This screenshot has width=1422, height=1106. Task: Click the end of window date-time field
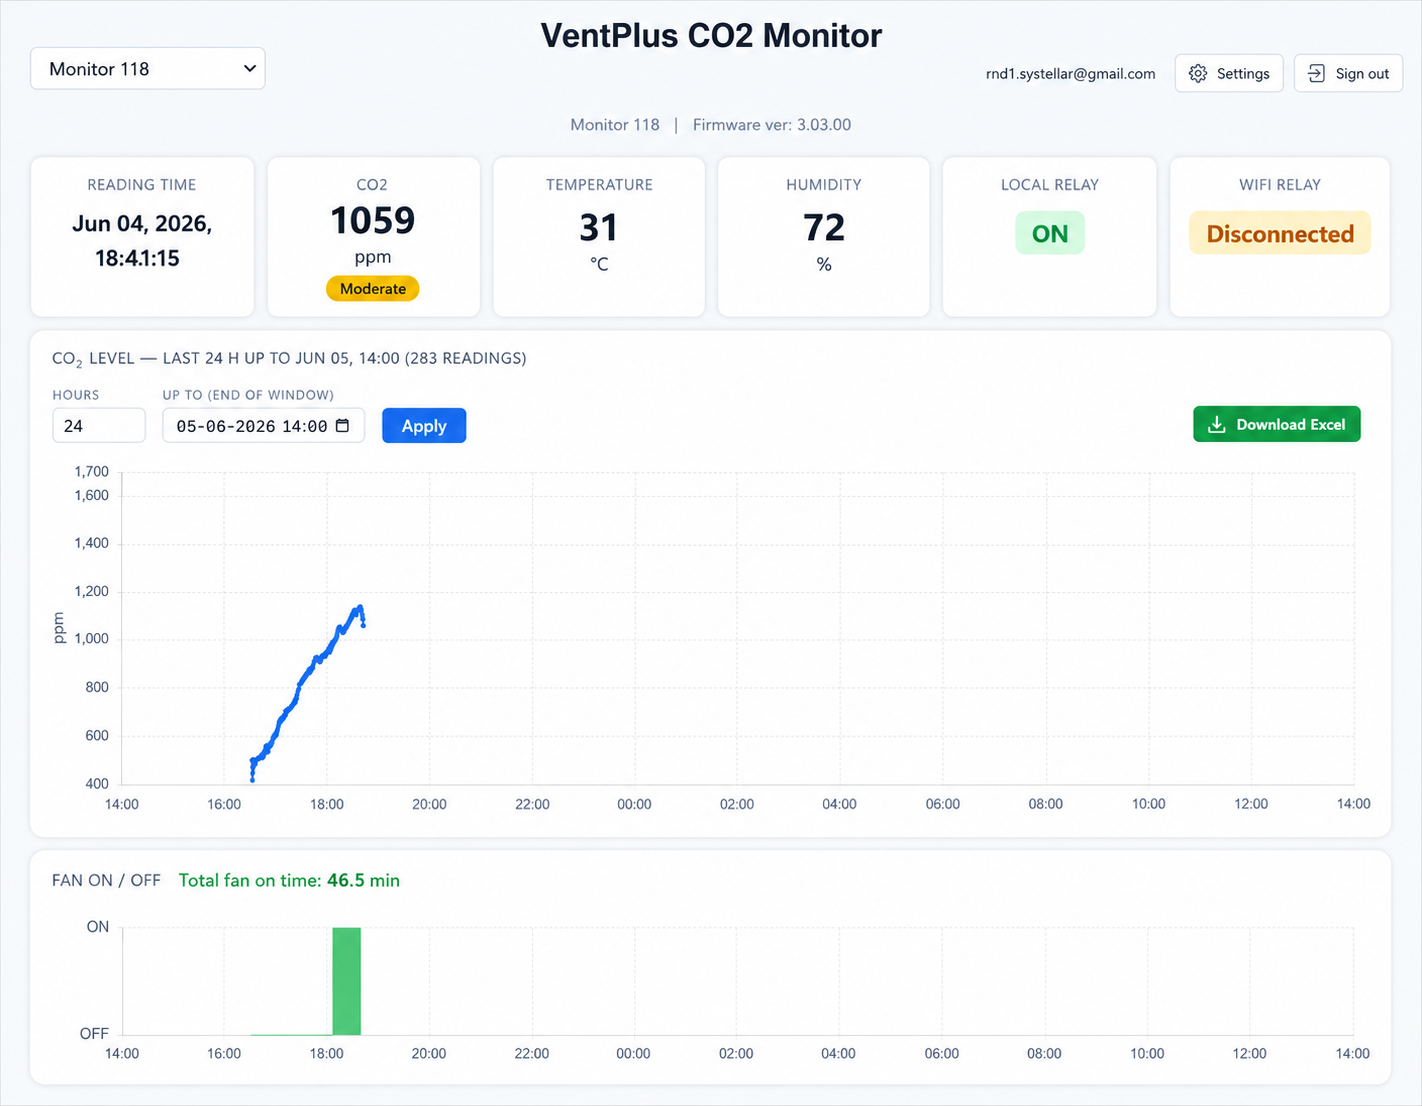pos(263,426)
